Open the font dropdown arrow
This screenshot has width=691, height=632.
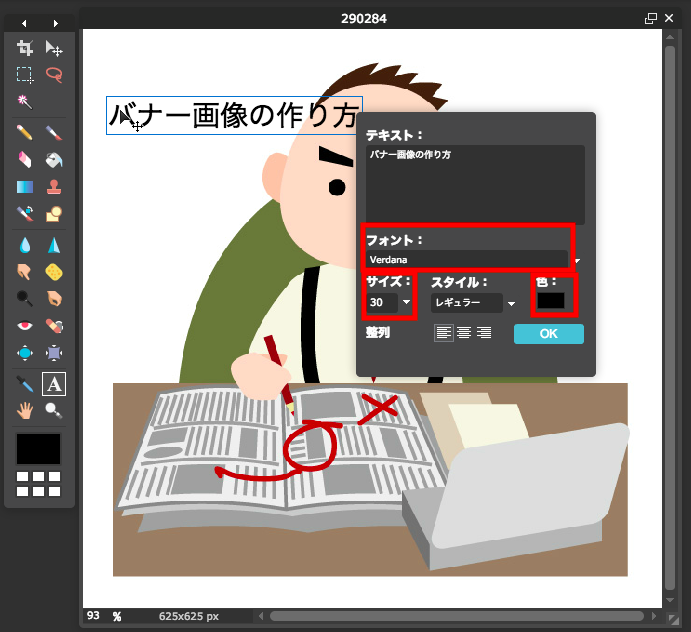tap(577, 261)
